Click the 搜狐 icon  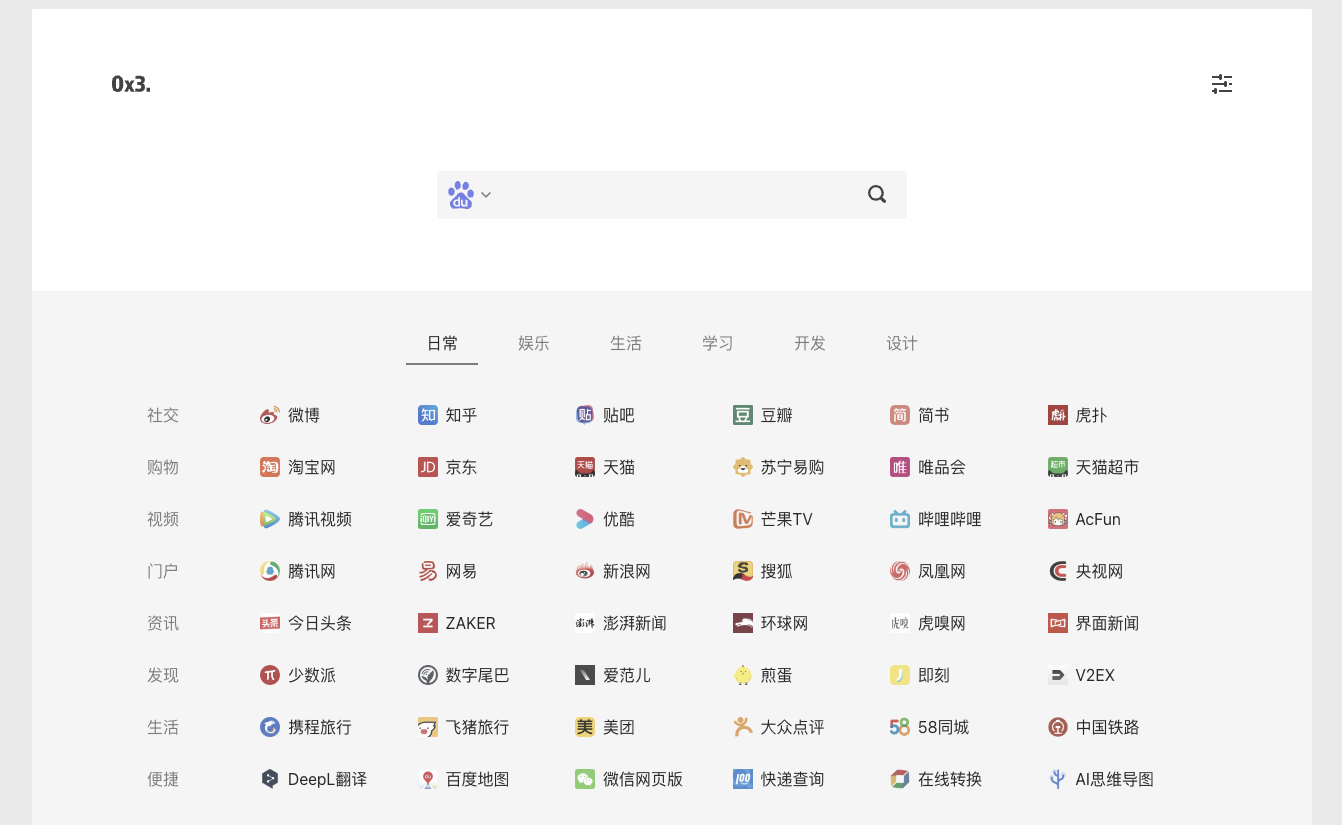[743, 571]
